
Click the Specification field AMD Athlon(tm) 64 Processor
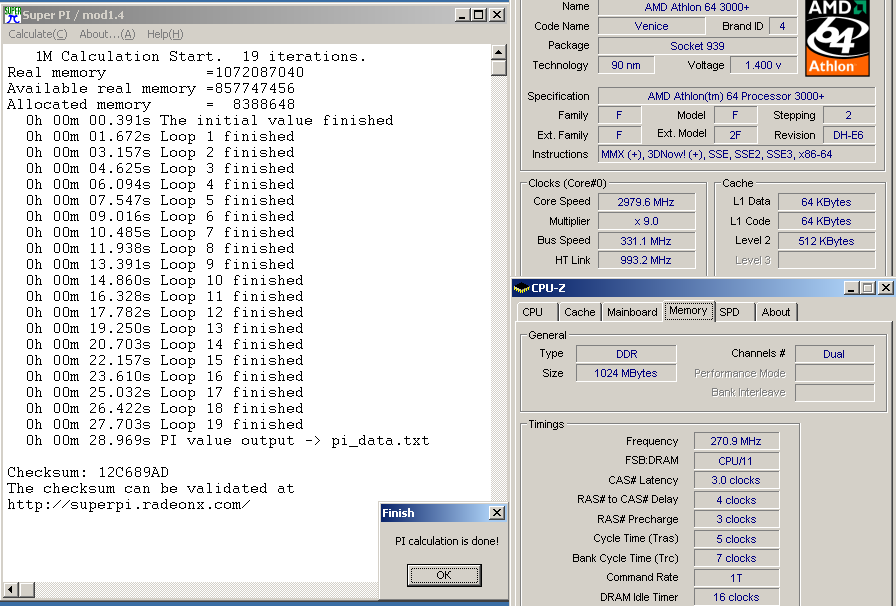tap(736, 96)
